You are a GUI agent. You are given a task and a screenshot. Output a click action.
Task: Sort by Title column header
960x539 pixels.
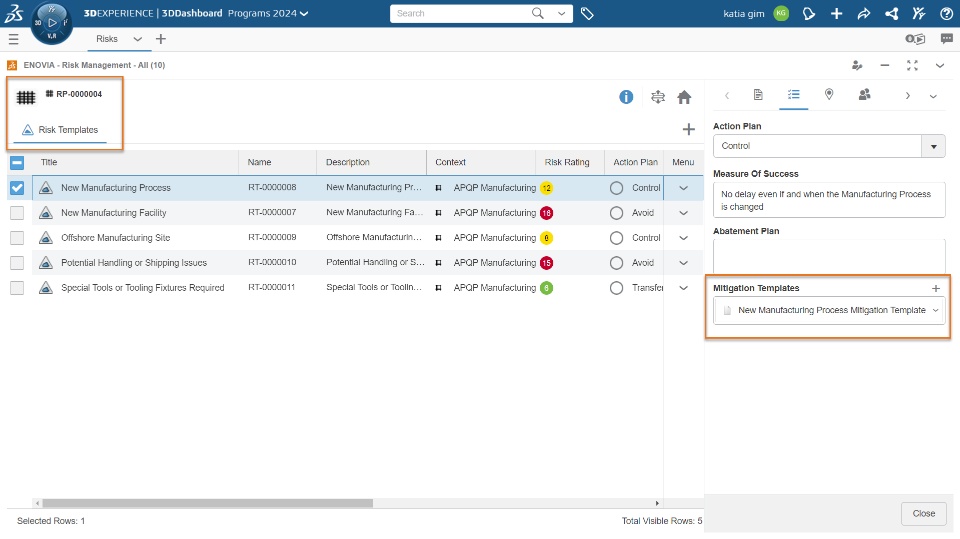point(49,162)
